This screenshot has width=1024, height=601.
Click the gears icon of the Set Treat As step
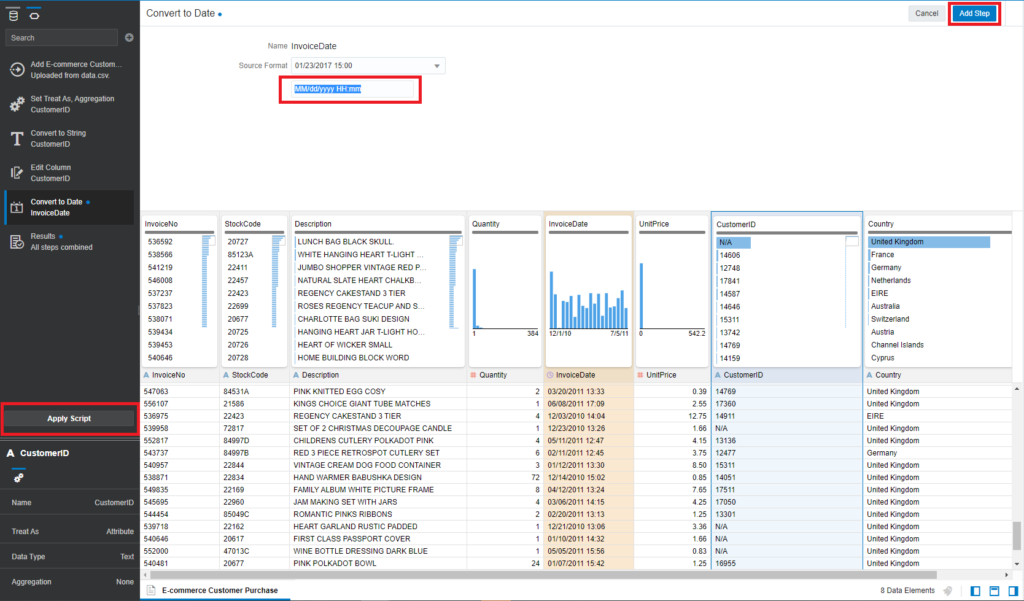click(17, 105)
